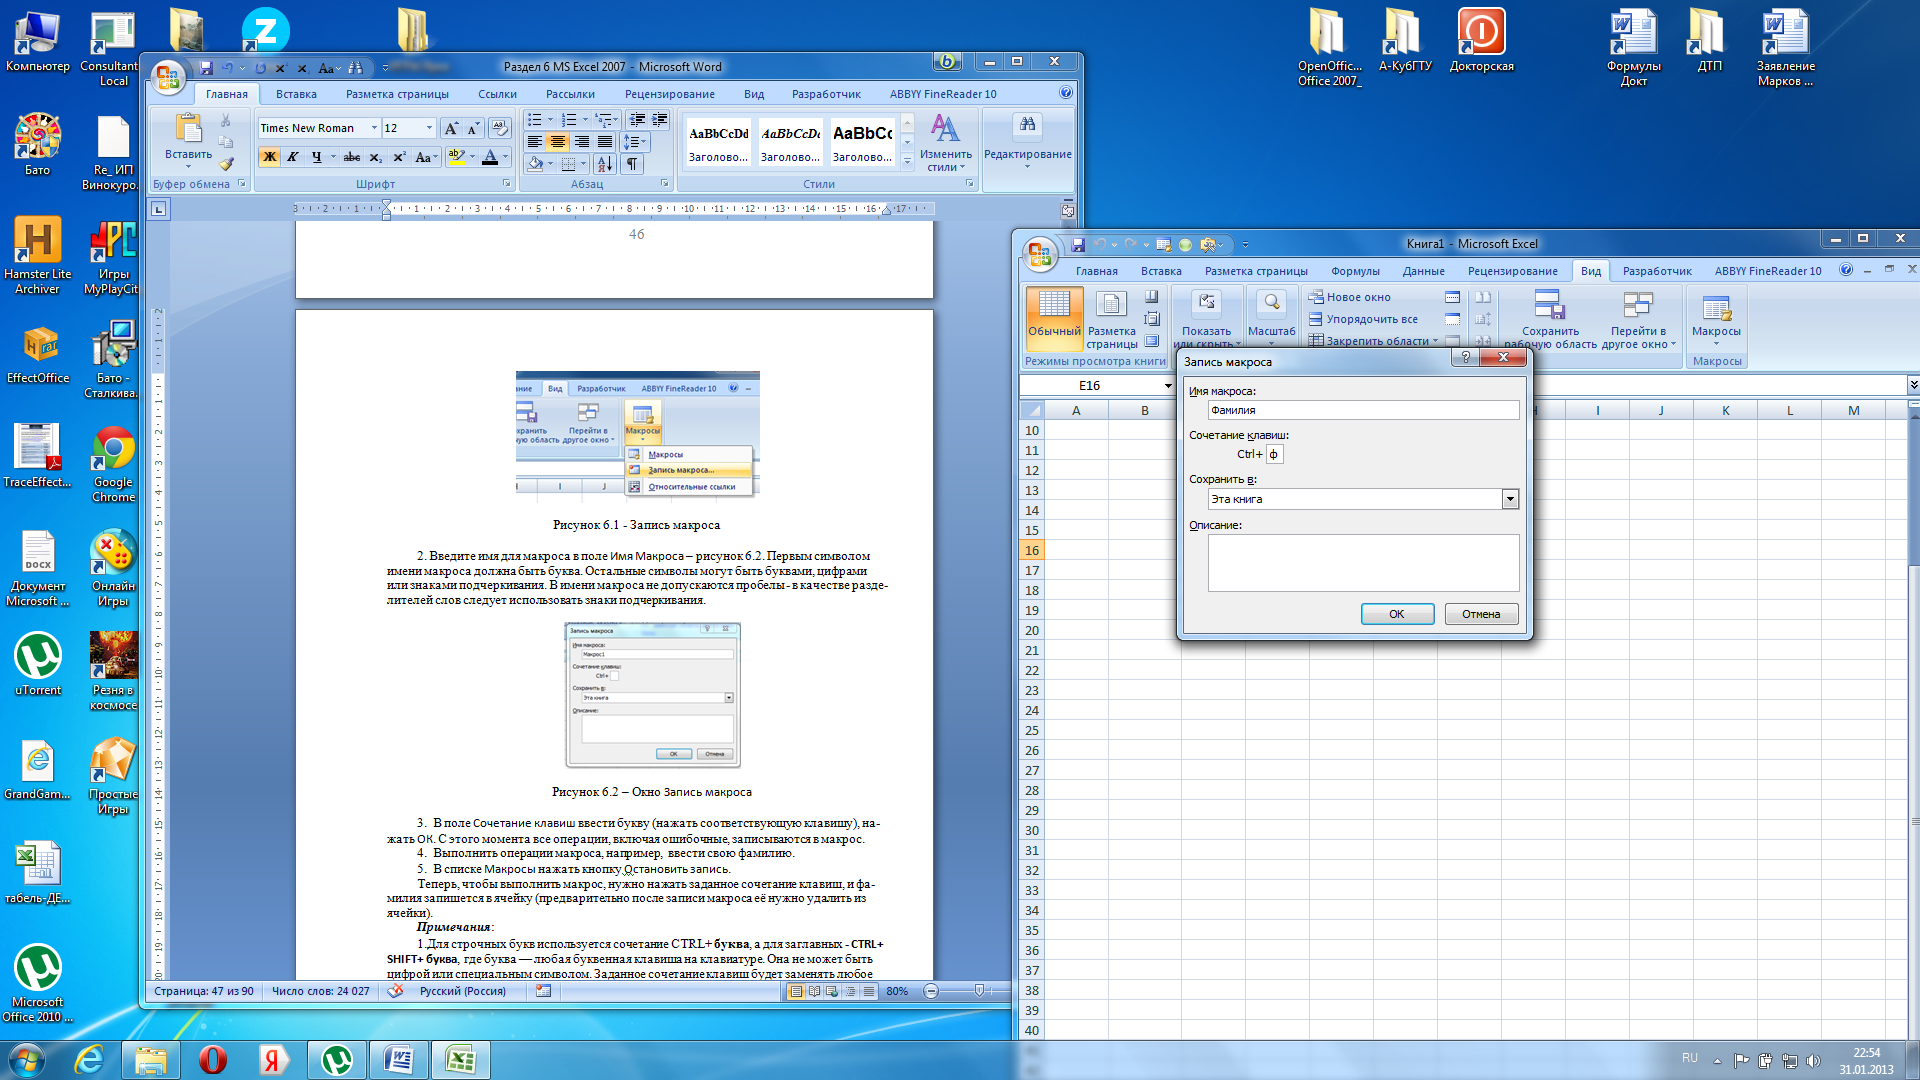Open the 'Сохранить в' combo box dropdown
This screenshot has width=1920, height=1080.
1510,499
